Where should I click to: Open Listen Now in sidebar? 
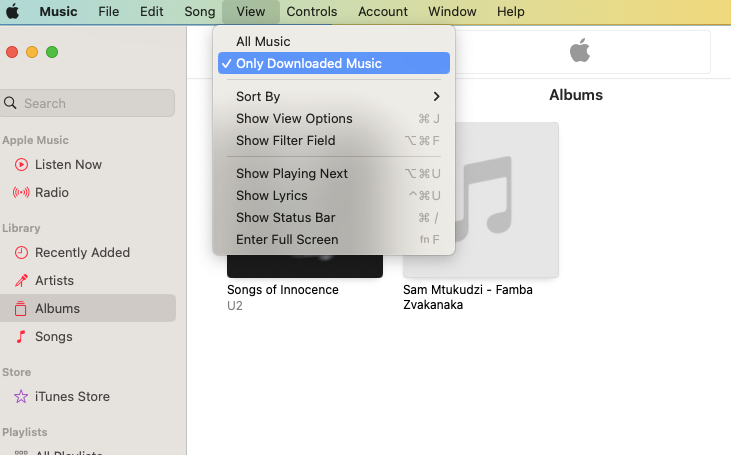[88, 165]
